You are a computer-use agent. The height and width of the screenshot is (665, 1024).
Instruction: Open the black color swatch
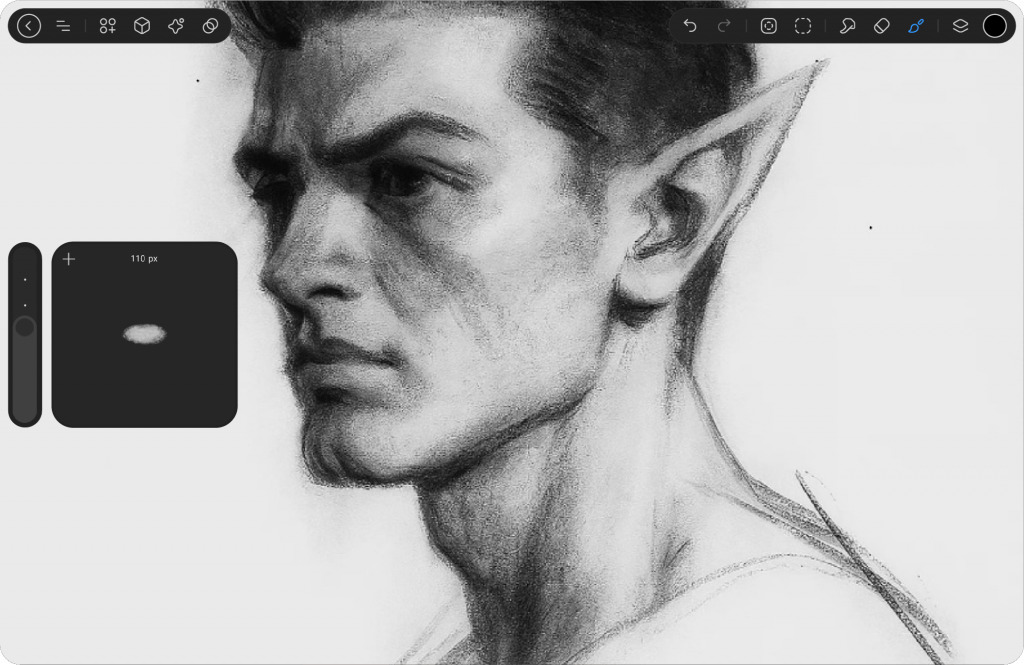(x=994, y=26)
